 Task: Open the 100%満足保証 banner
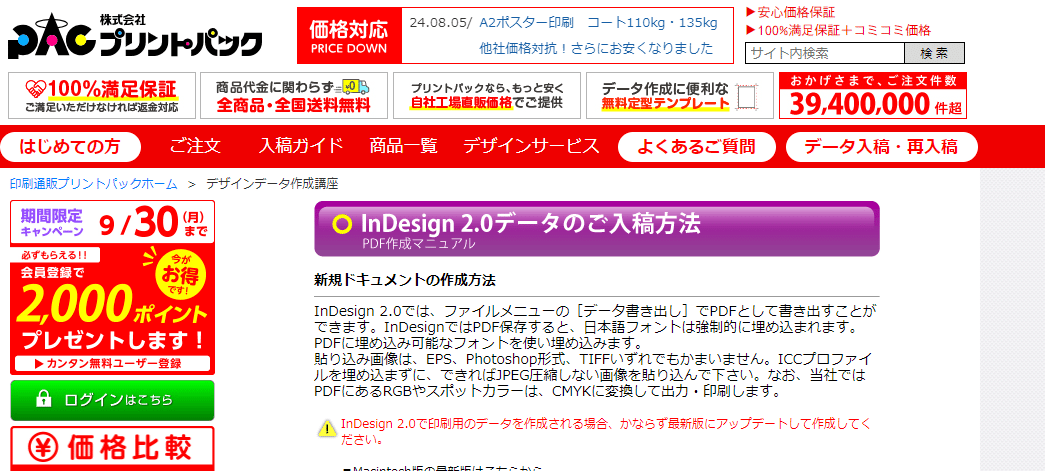(x=102, y=95)
